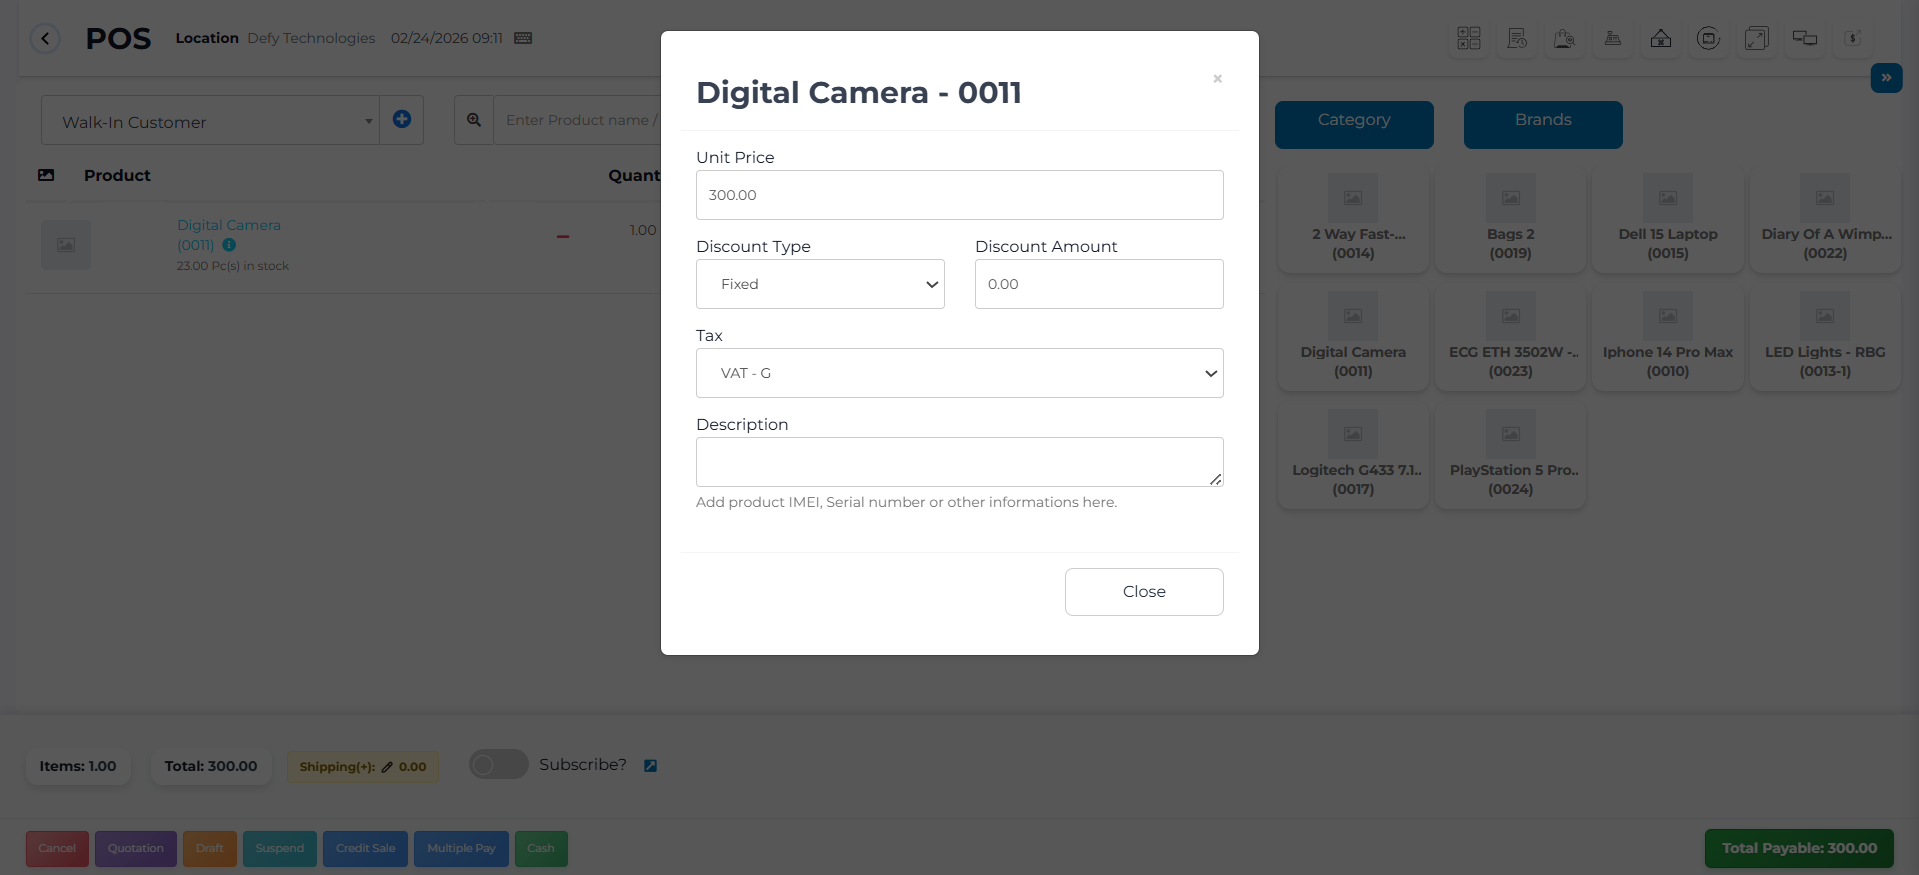The image size is (1919, 875).
Task: Click the blue plus add-customer icon
Action: (402, 120)
